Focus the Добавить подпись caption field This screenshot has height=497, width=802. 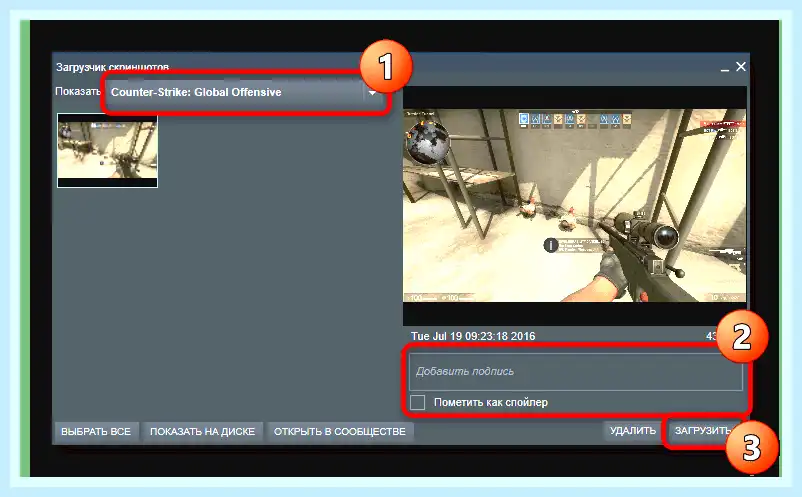click(575, 372)
